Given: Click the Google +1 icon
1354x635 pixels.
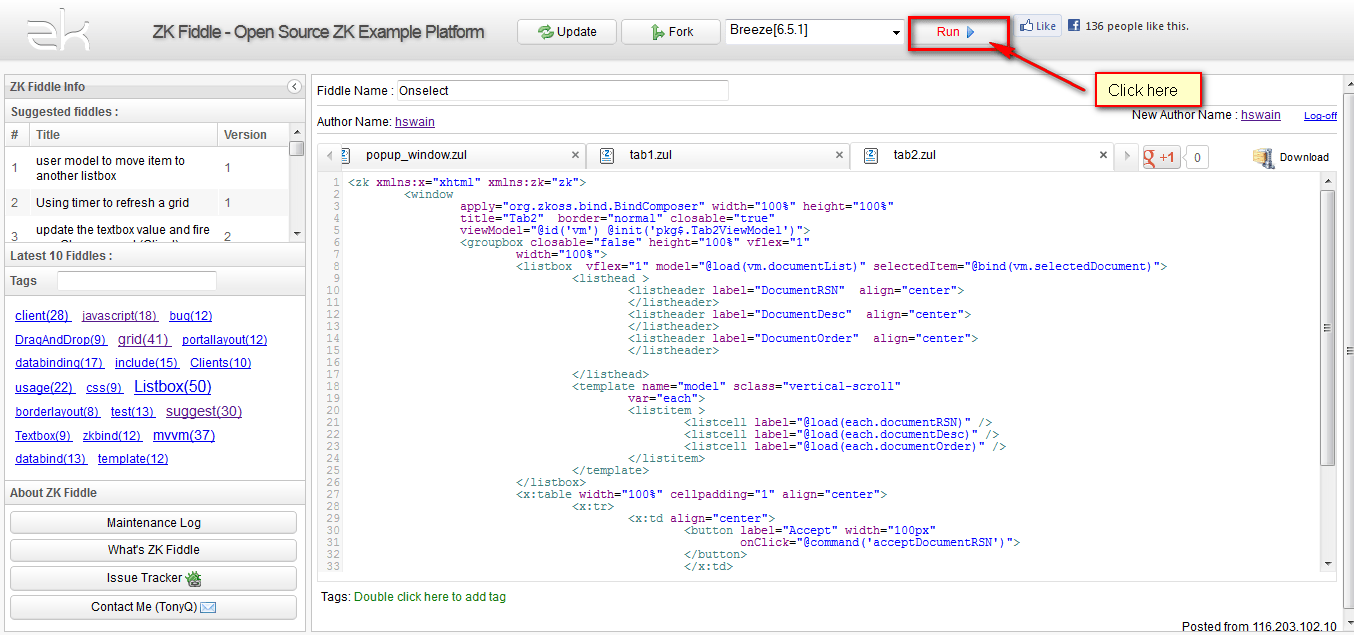Looking at the screenshot, I should pyautogui.click(x=1160, y=157).
